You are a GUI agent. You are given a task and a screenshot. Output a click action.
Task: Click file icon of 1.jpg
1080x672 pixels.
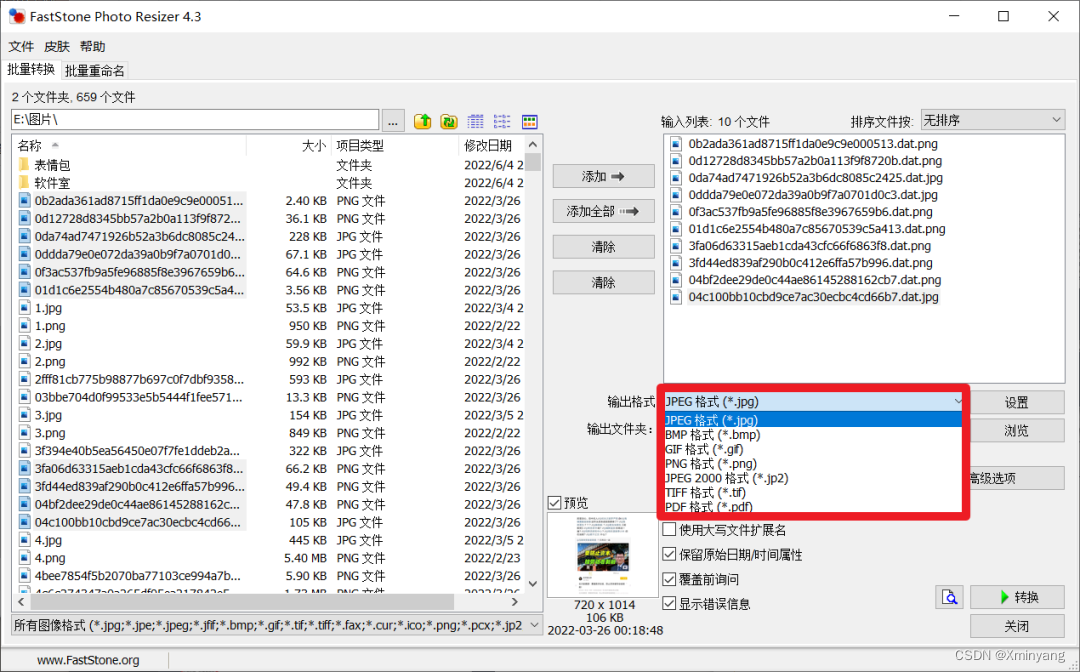tap(24, 308)
